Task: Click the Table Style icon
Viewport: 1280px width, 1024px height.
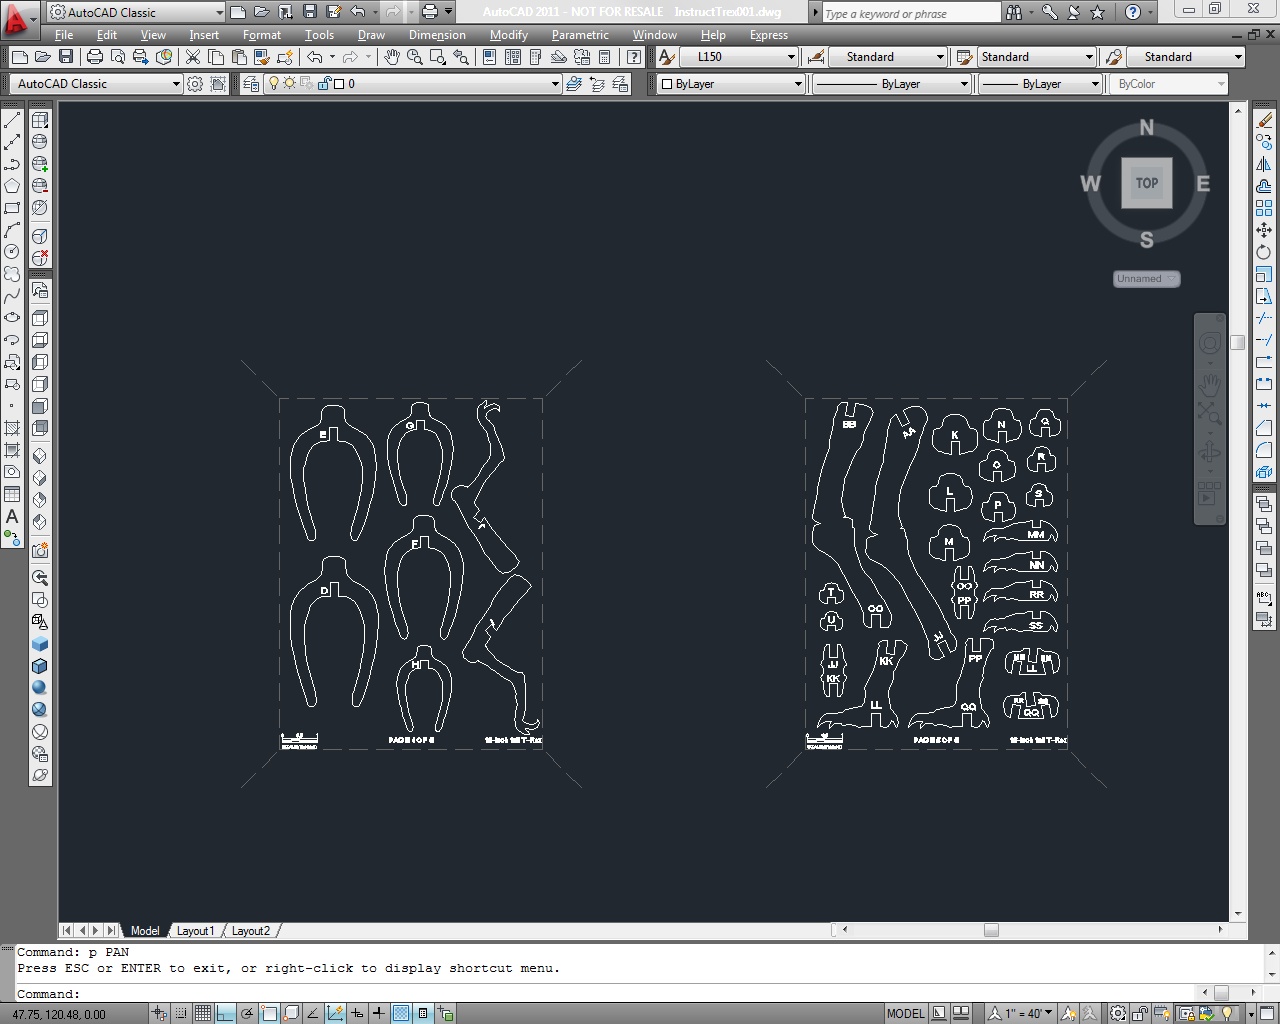Action: click(x=964, y=57)
